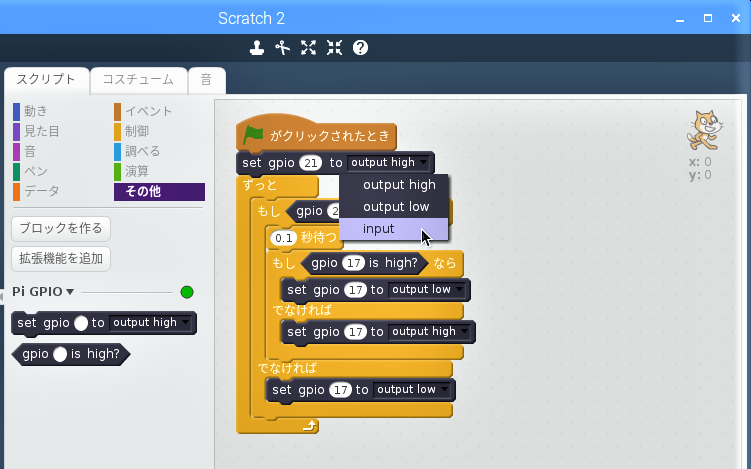
Task: Select the その他 block category
Action: (x=159, y=192)
